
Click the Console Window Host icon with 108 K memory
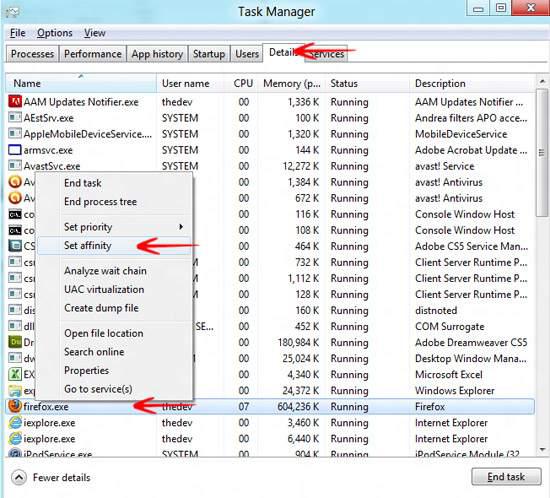pyautogui.click(x=15, y=230)
